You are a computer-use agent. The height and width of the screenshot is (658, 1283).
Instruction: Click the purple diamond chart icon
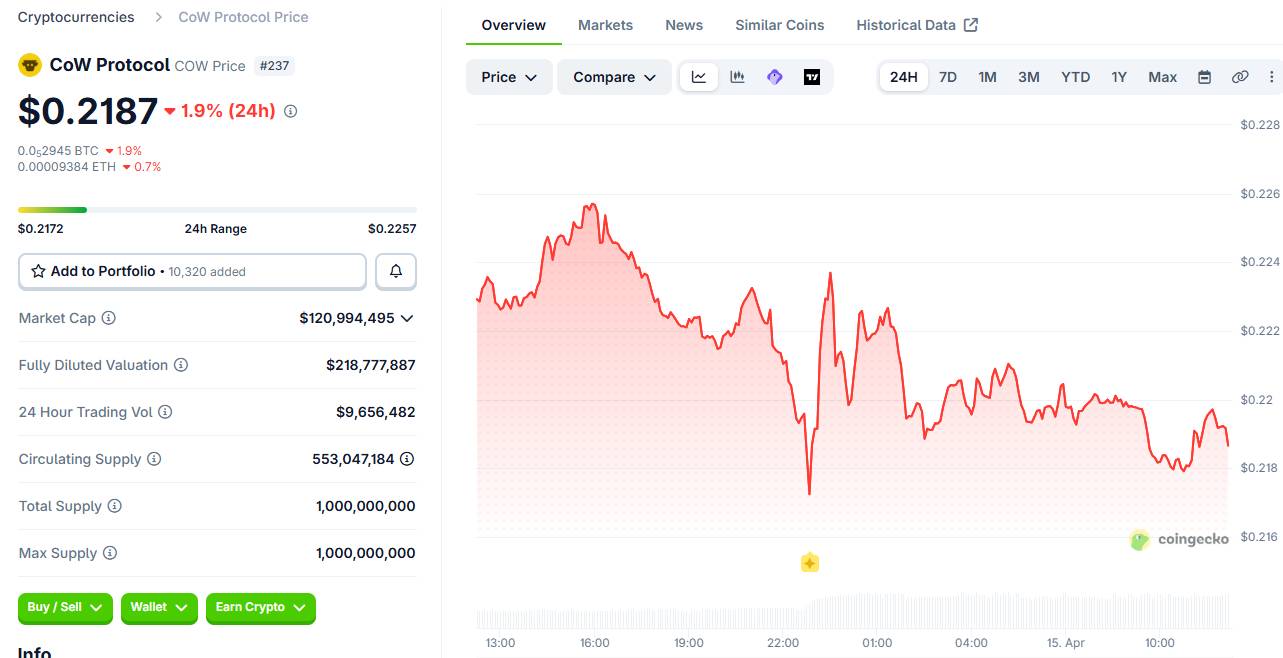click(774, 77)
